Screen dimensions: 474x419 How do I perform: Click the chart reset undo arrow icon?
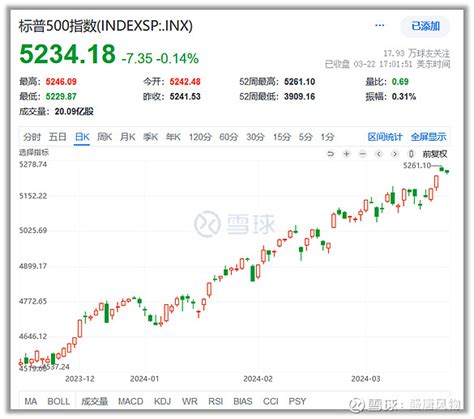(x=330, y=154)
